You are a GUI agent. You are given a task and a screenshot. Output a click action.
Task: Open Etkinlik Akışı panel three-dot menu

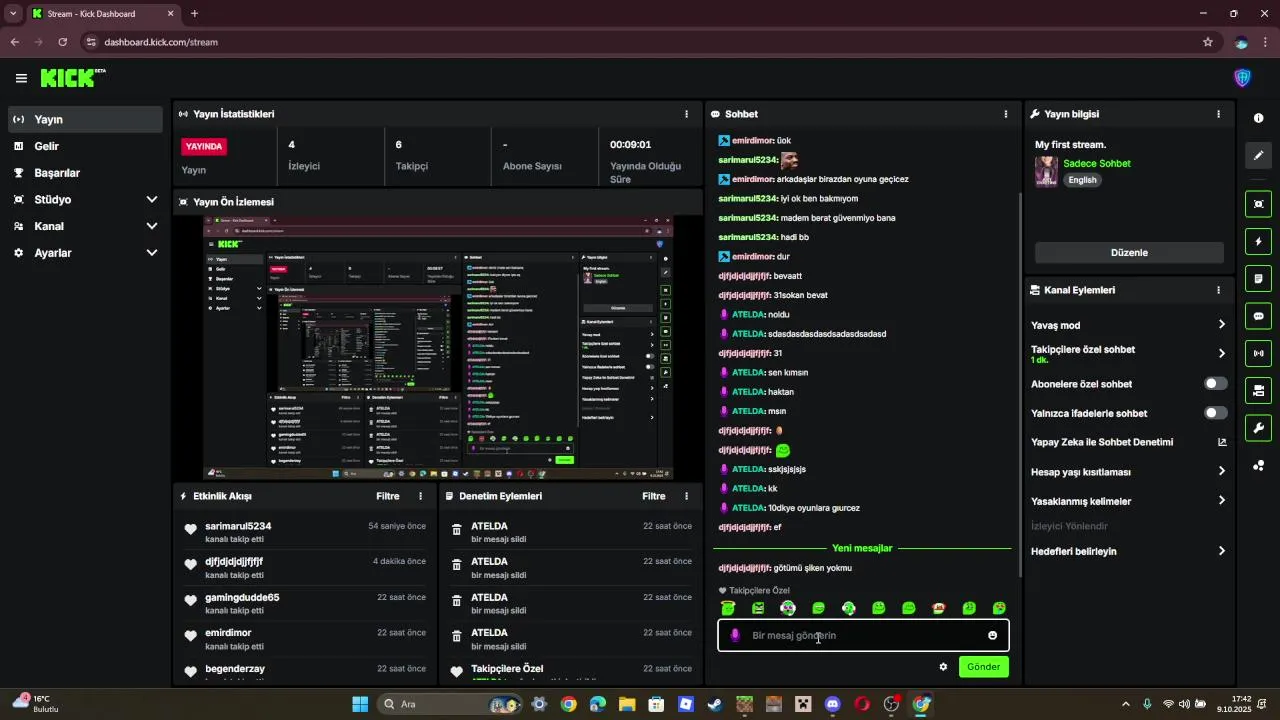coord(420,496)
